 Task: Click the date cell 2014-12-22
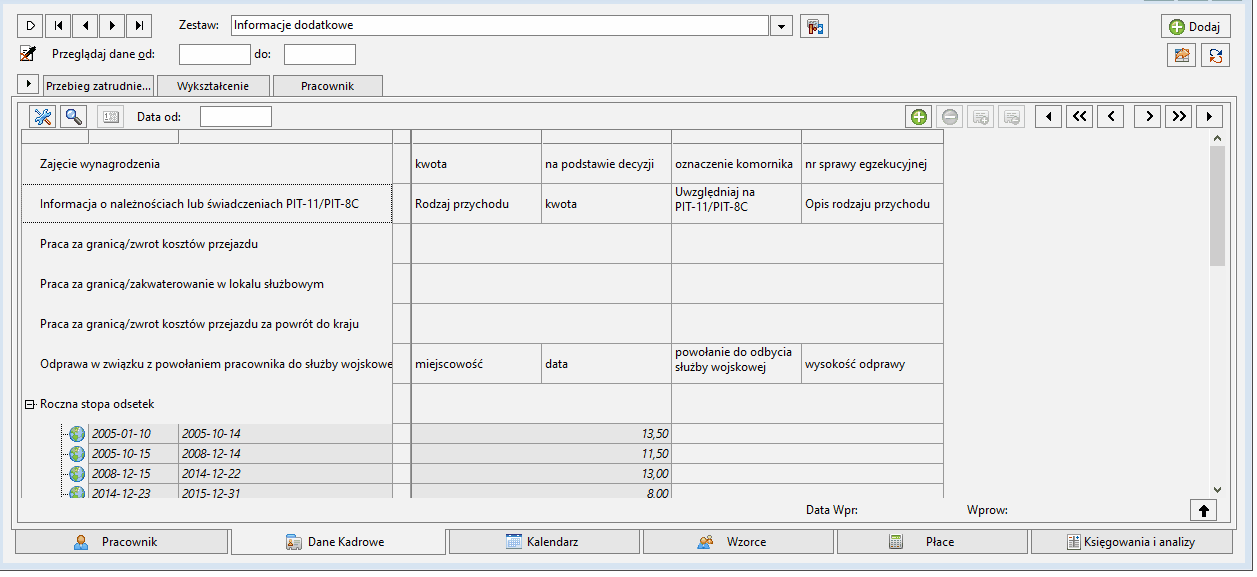pyautogui.click(x=285, y=474)
